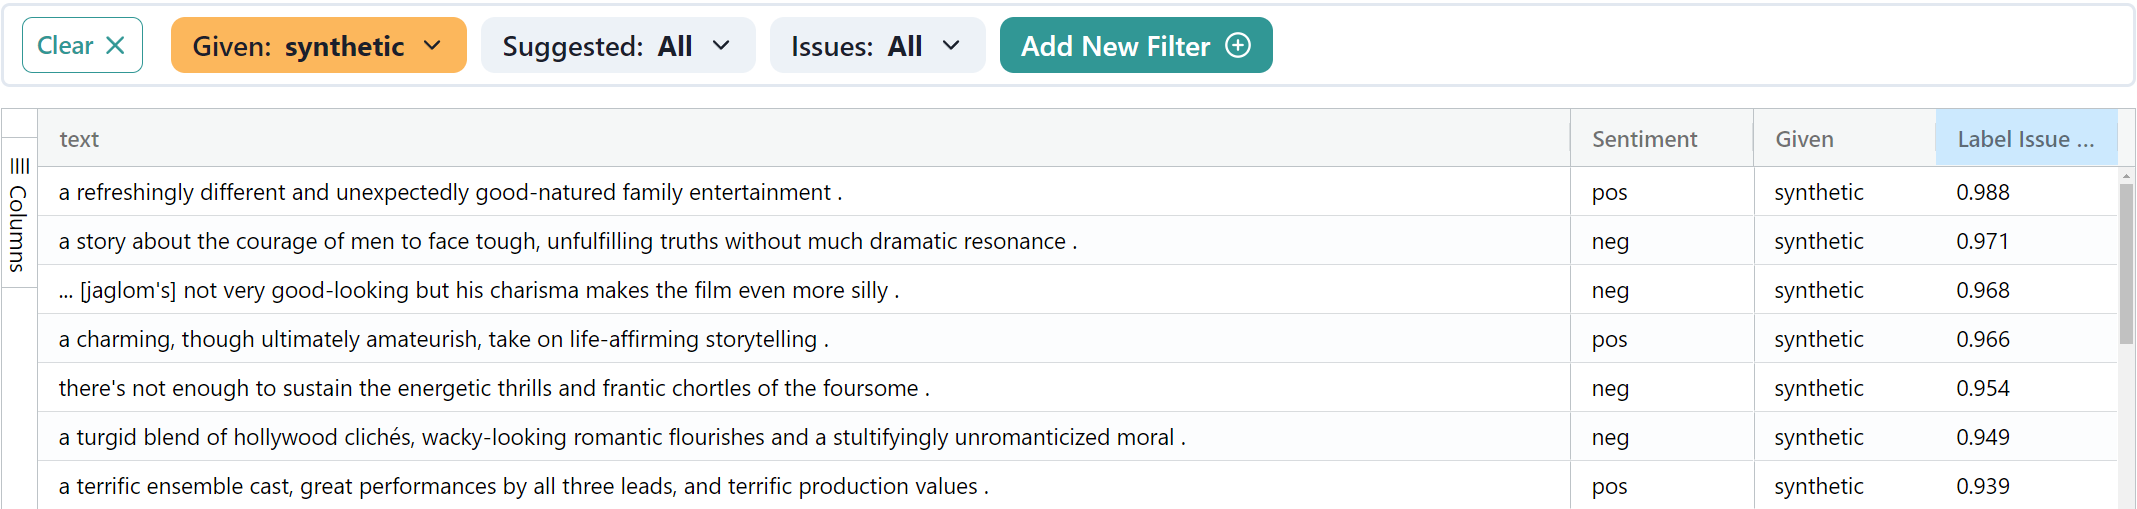Click 'neg' sentiment in the 0.968 row

click(1611, 291)
